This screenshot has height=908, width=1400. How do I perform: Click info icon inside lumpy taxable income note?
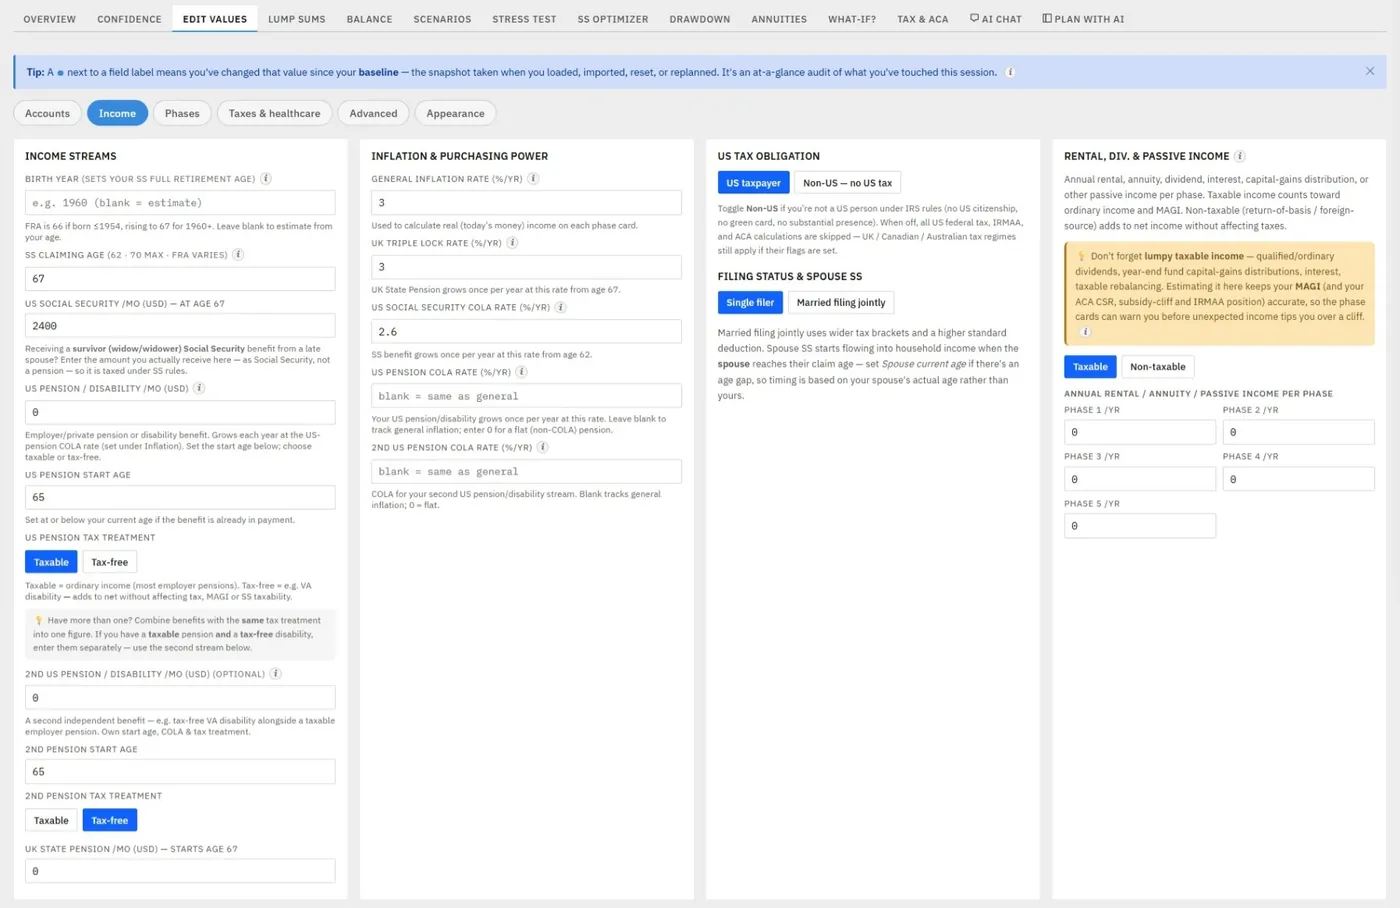coord(1085,332)
